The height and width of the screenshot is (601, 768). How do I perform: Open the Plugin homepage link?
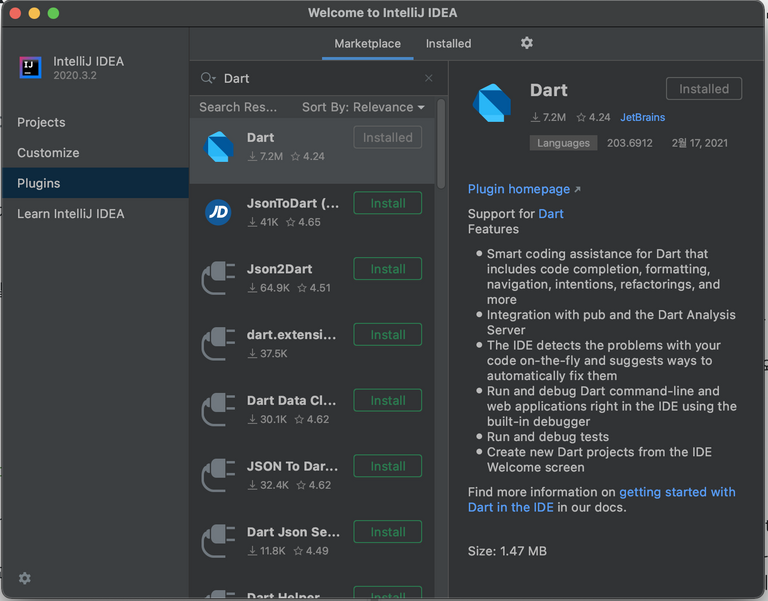pyautogui.click(x=519, y=189)
